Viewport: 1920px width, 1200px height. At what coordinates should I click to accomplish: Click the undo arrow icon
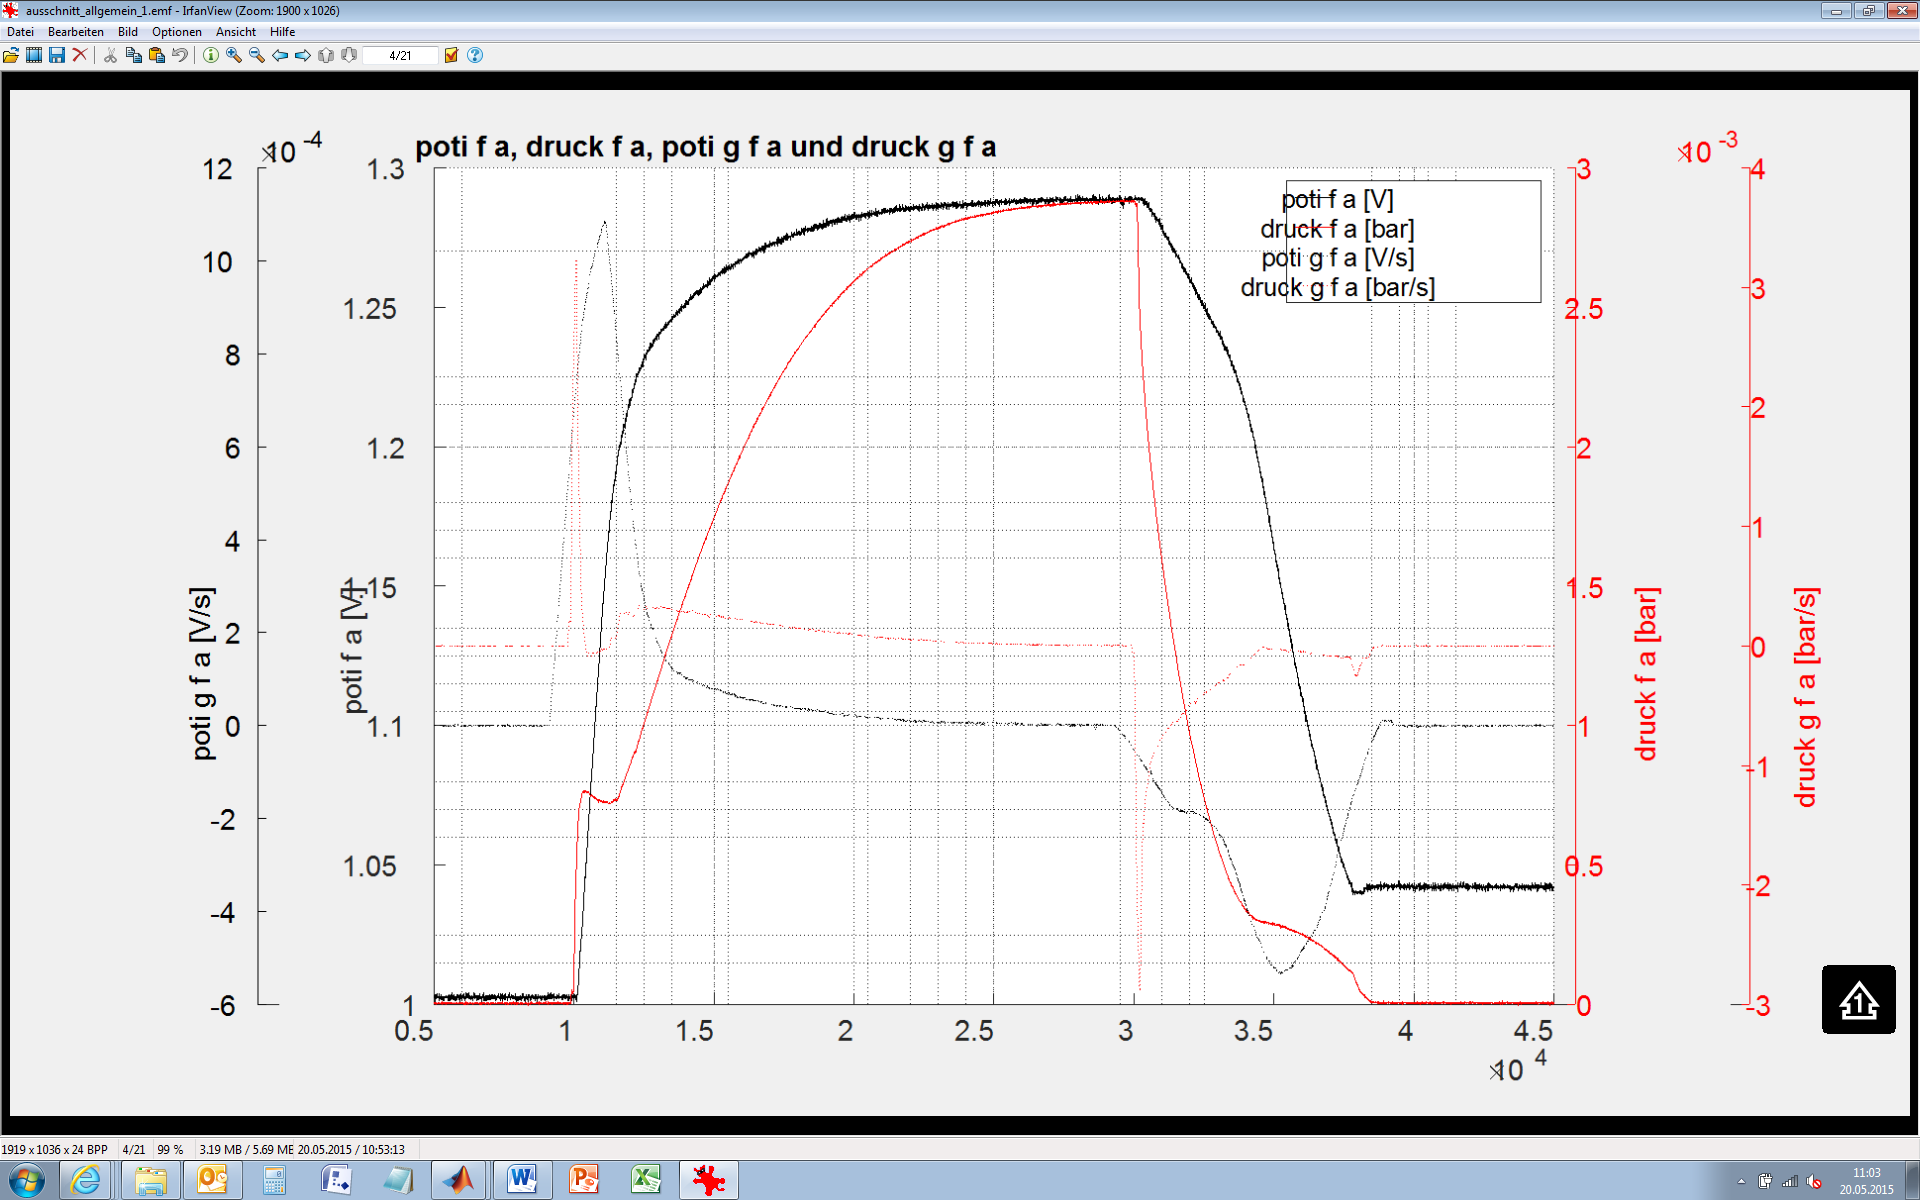179,55
